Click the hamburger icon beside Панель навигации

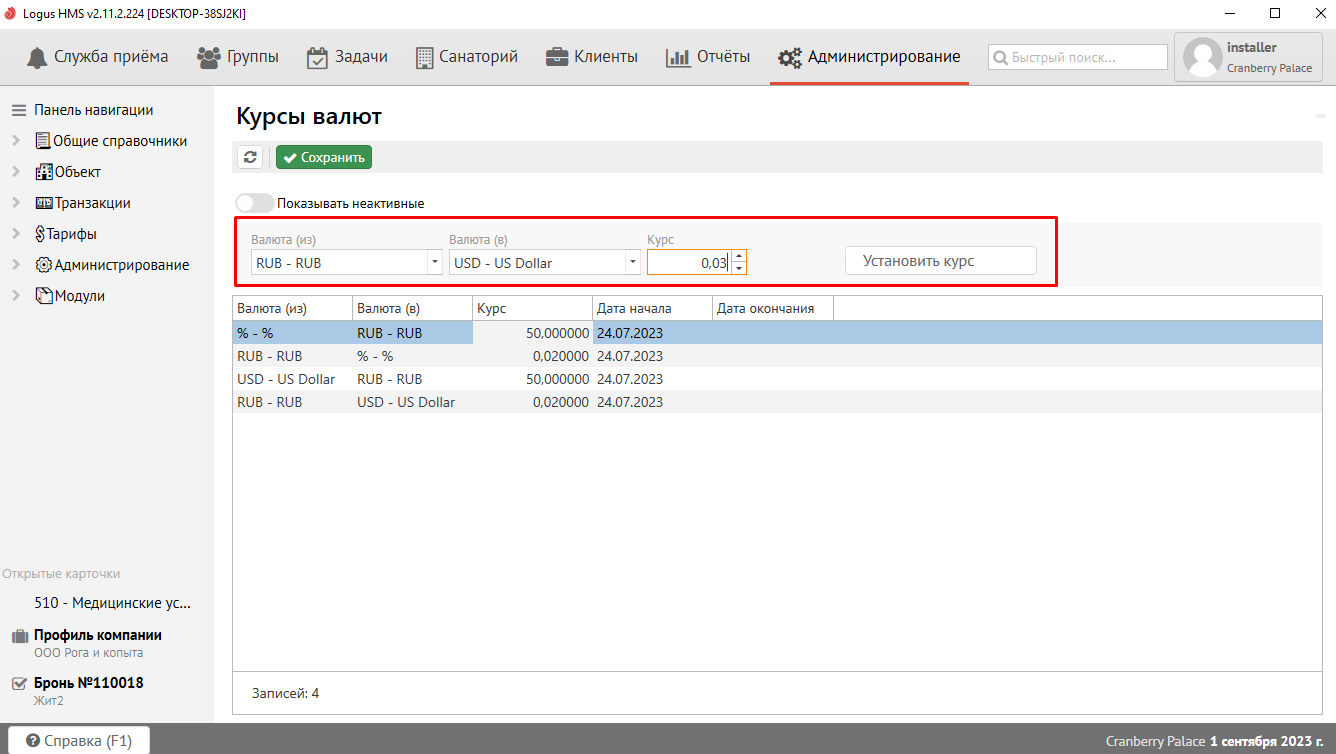click(18, 110)
